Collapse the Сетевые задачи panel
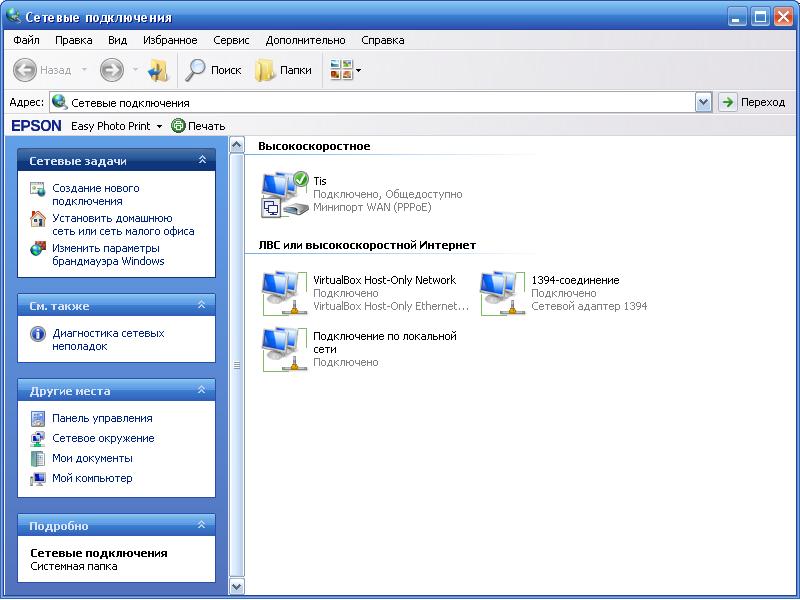 point(202,160)
